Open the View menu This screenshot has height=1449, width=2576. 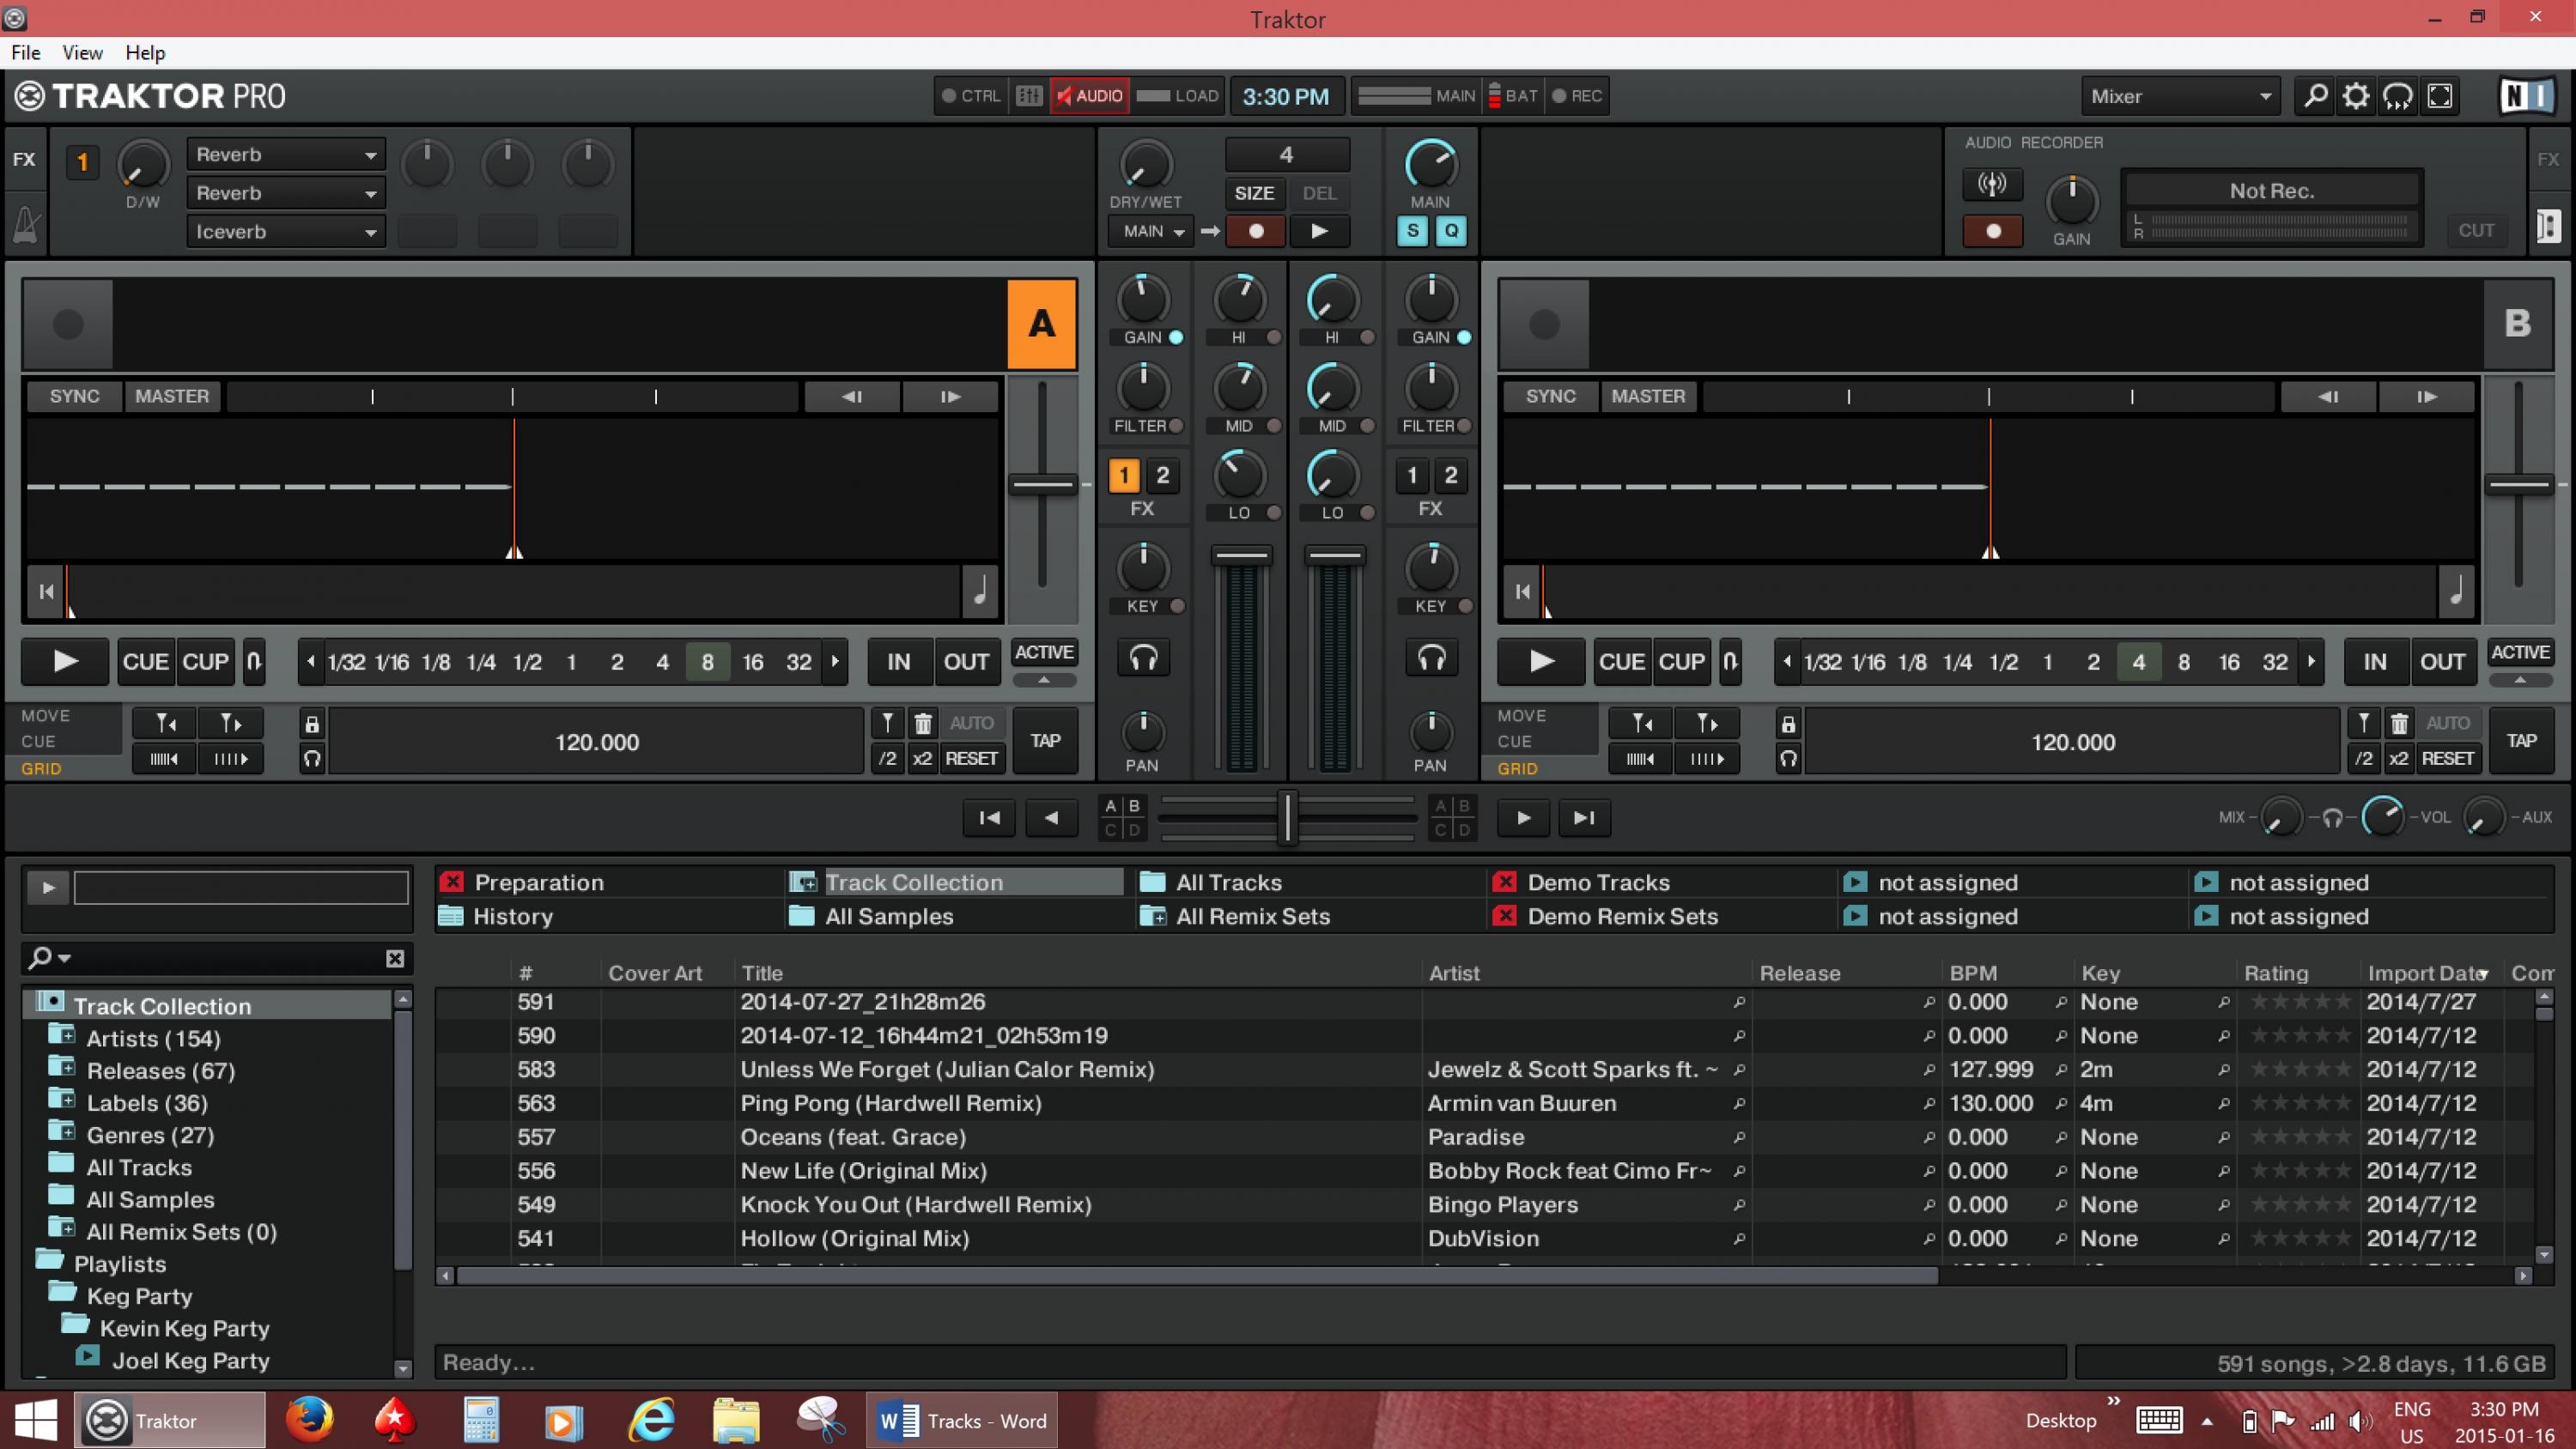[x=82, y=53]
